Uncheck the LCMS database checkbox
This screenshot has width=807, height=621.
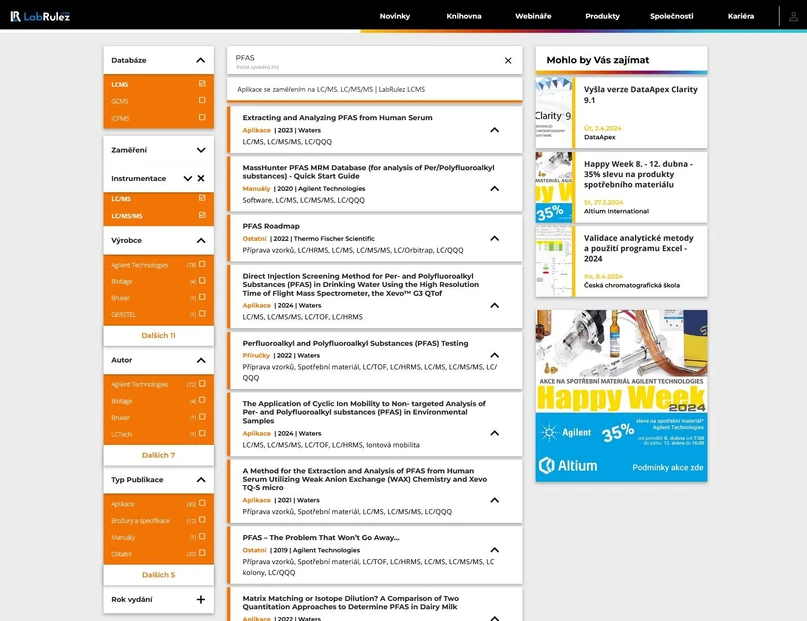(x=202, y=84)
